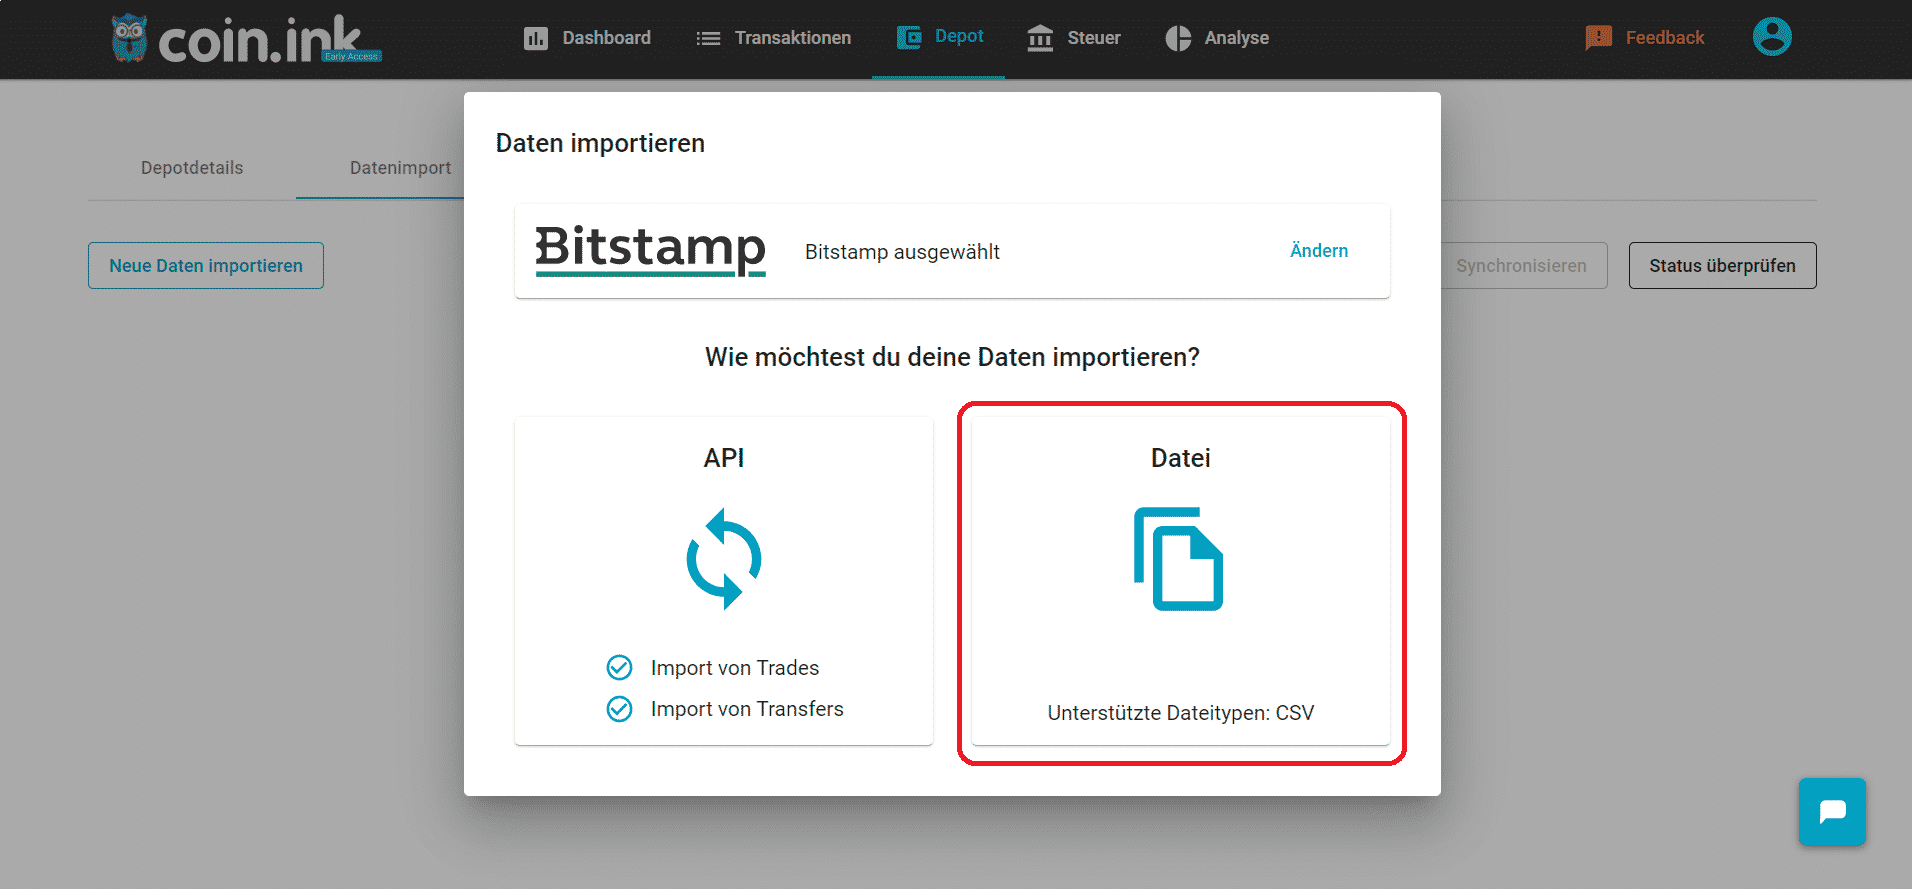This screenshot has height=889, width=1912.
Task: Click the Synchronisieren button
Action: (1521, 265)
